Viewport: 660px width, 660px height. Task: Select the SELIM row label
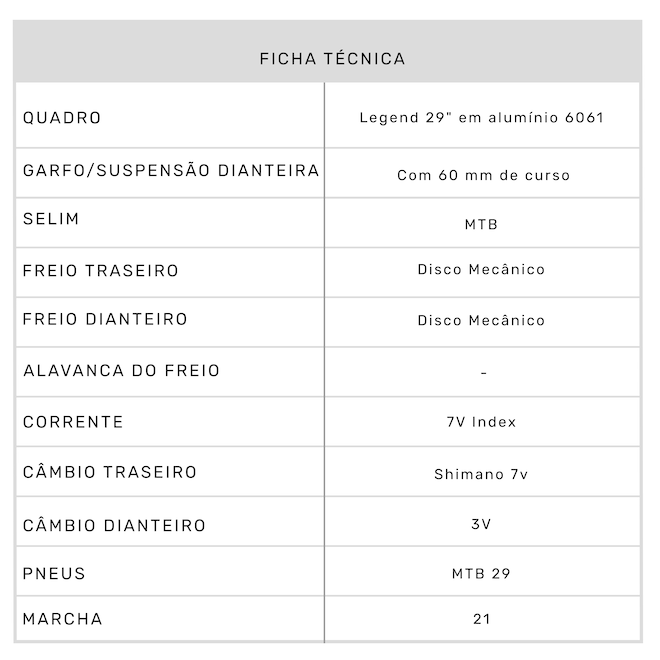coord(51,218)
